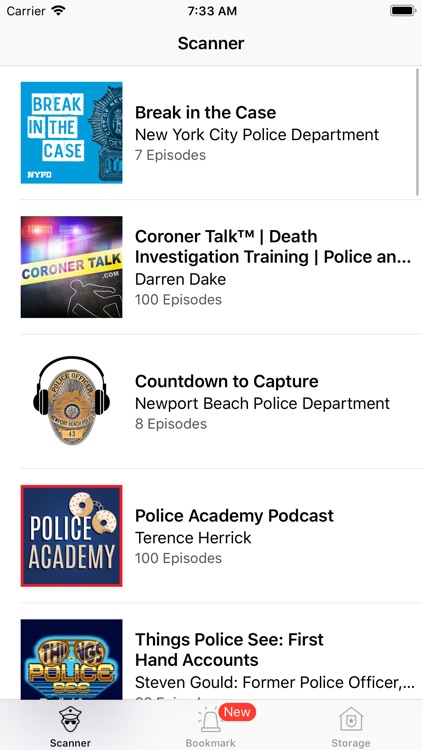Tap New York City Police Department author

pos(257,134)
